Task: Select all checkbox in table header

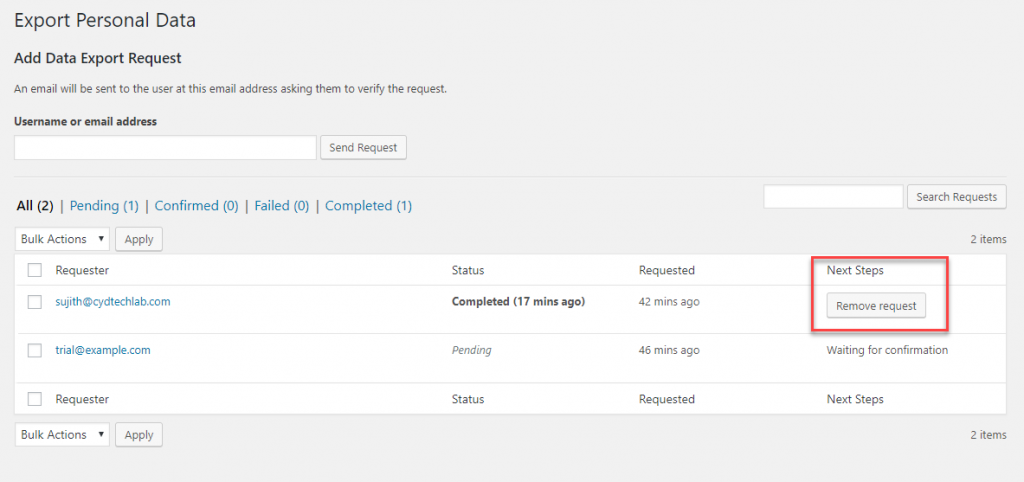Action: click(x=35, y=270)
